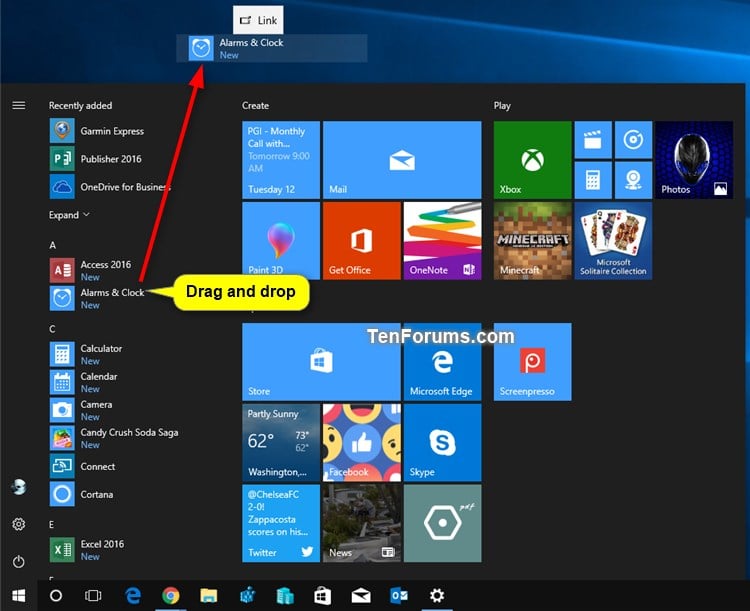
Task: Click the letter E list header
Action: point(52,524)
